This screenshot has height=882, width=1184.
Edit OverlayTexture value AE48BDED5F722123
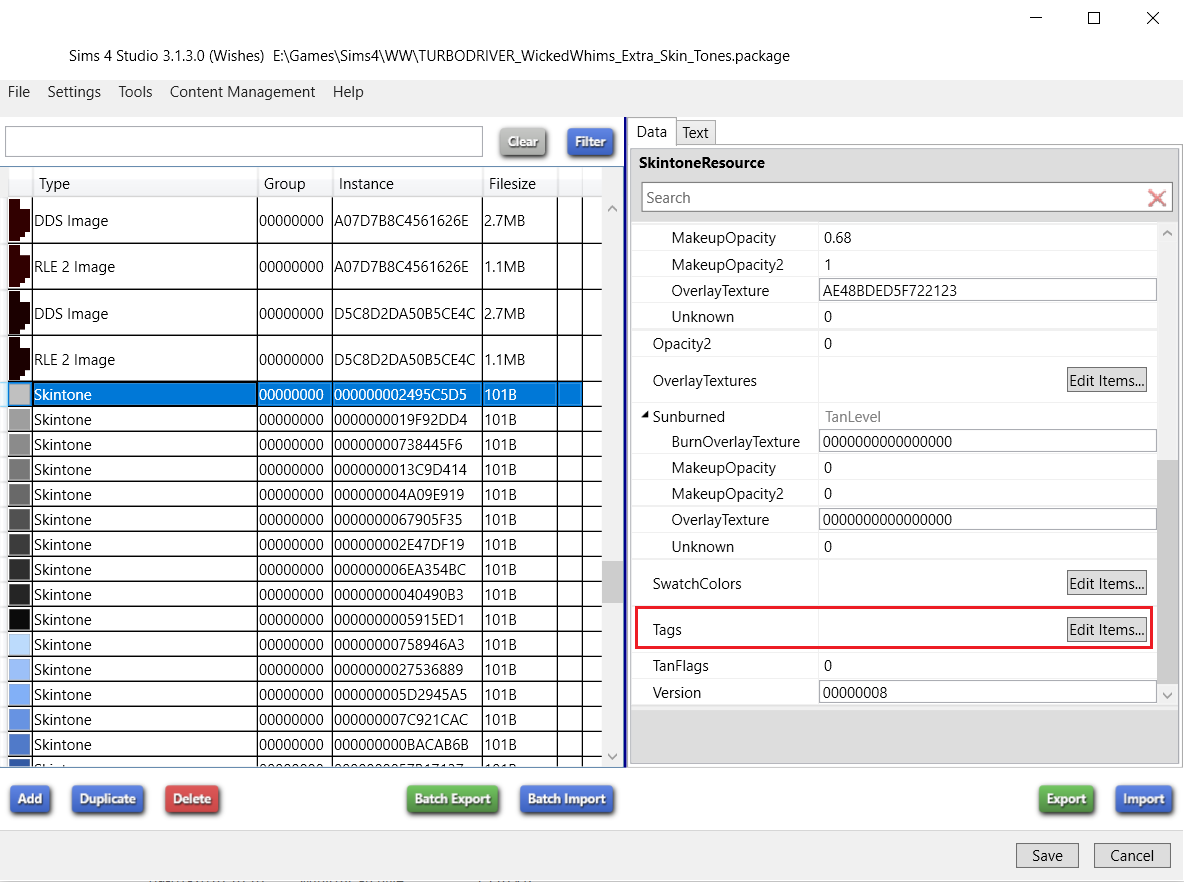(987, 291)
